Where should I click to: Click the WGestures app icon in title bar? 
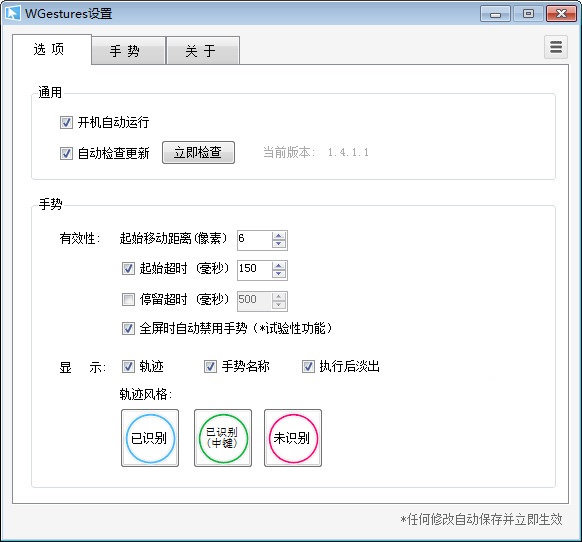point(12,13)
